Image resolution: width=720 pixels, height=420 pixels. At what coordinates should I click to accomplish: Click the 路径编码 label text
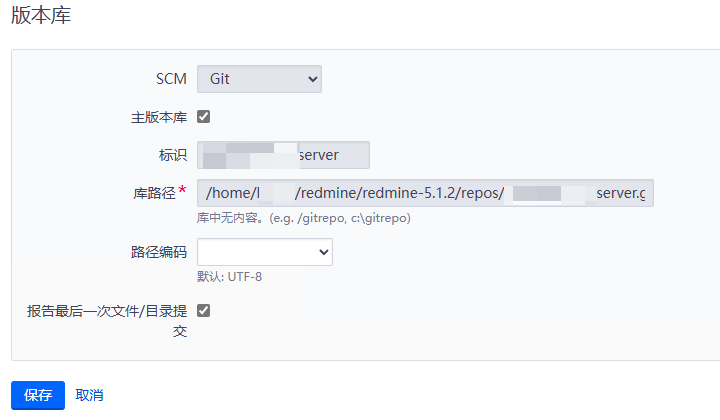tap(159, 252)
